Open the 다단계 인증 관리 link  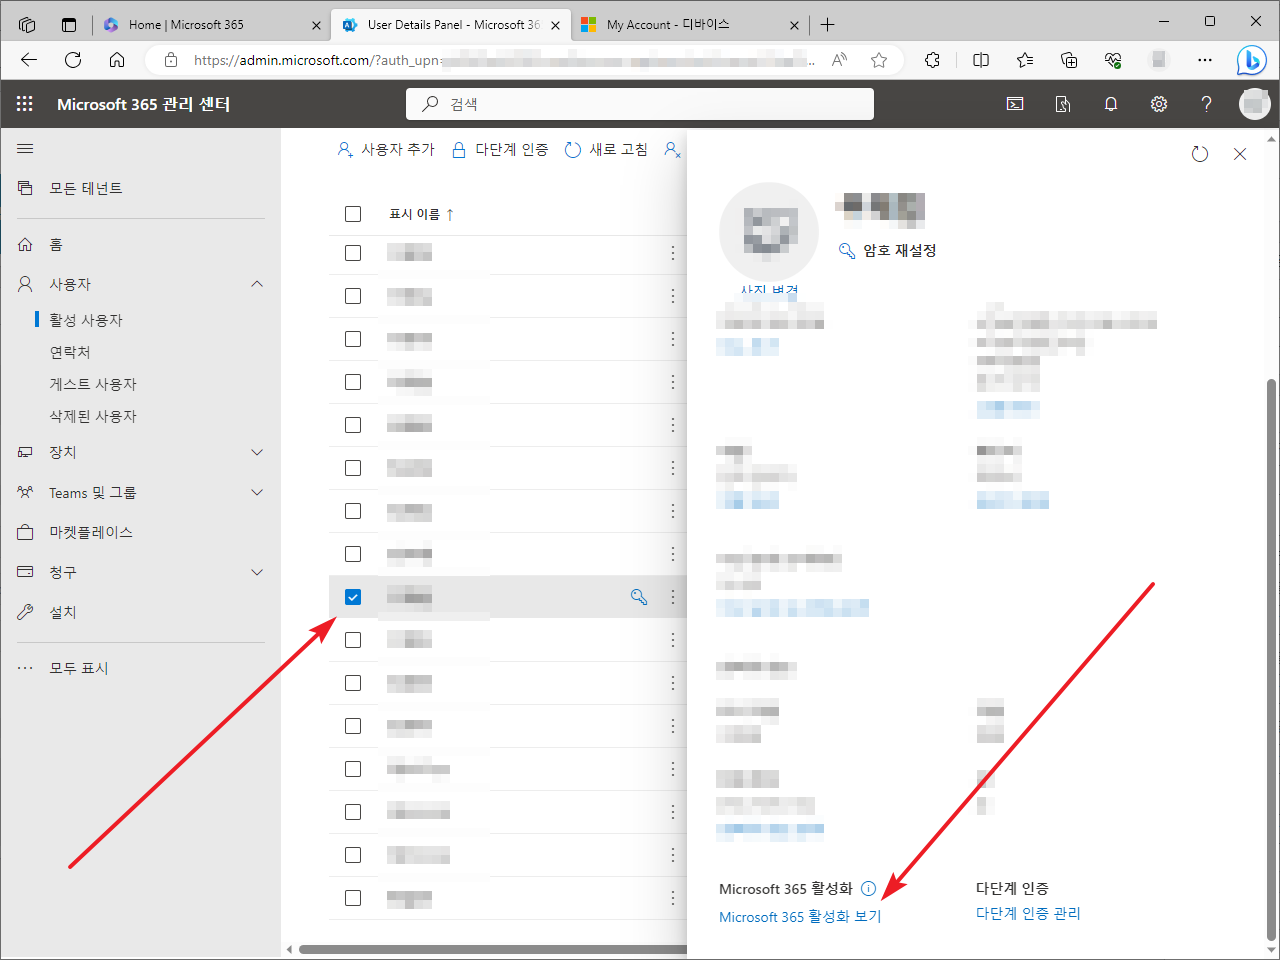1028,914
